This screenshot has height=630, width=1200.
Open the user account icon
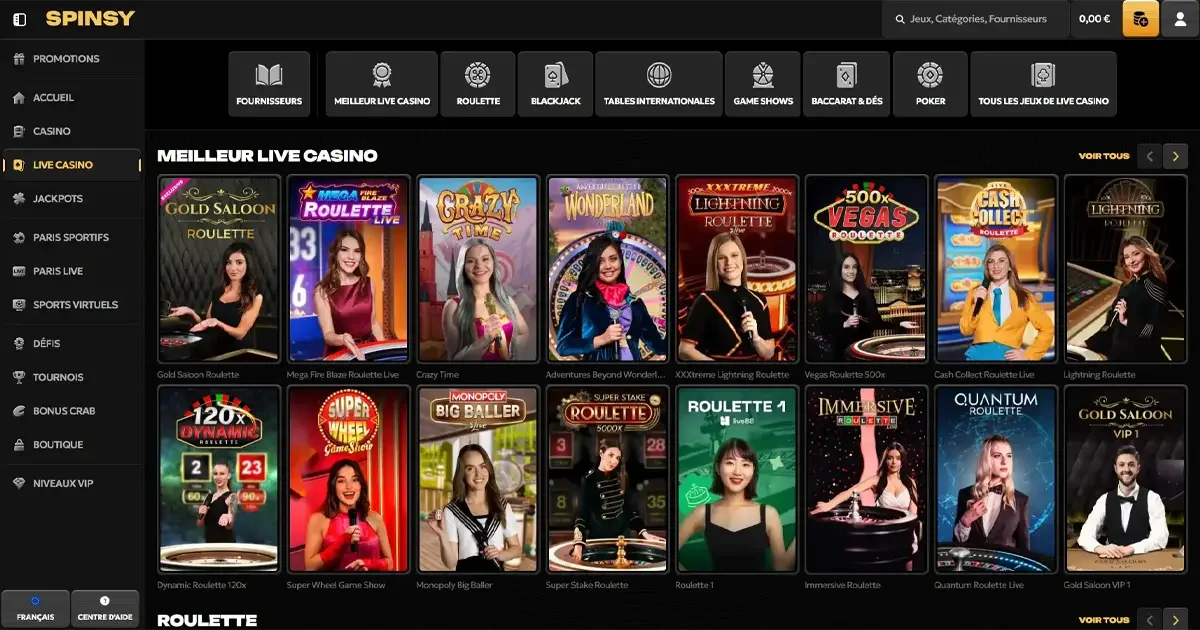(x=1181, y=19)
